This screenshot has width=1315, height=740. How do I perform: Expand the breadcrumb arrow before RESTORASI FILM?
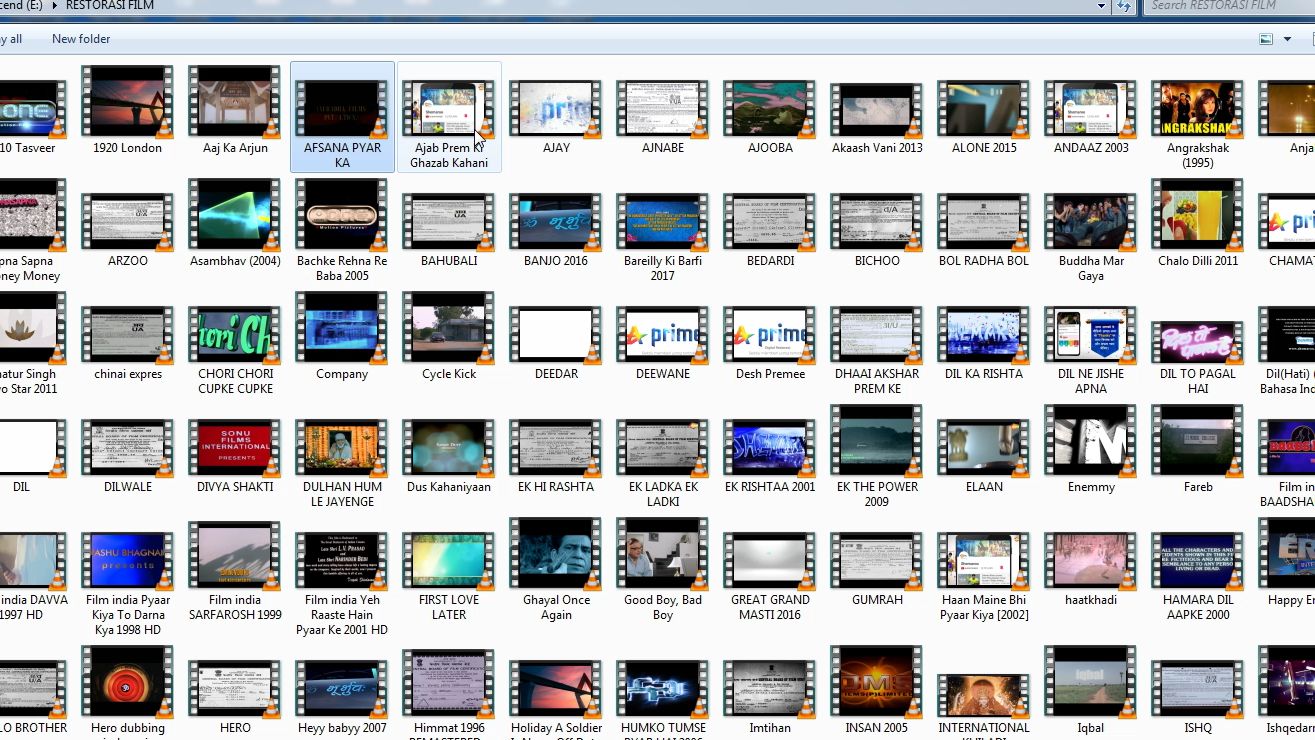point(54,5)
